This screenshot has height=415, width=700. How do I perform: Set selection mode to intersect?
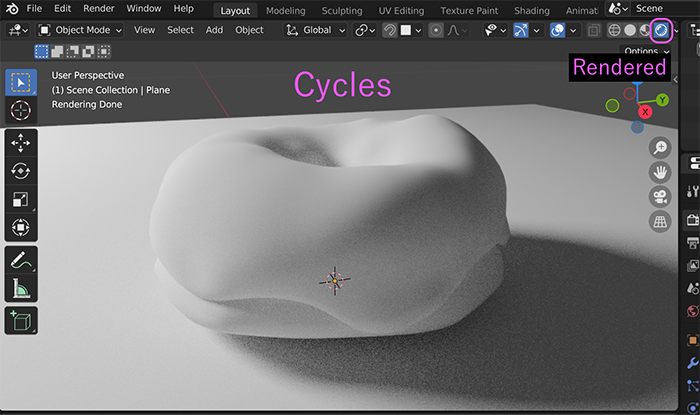click(x=104, y=52)
